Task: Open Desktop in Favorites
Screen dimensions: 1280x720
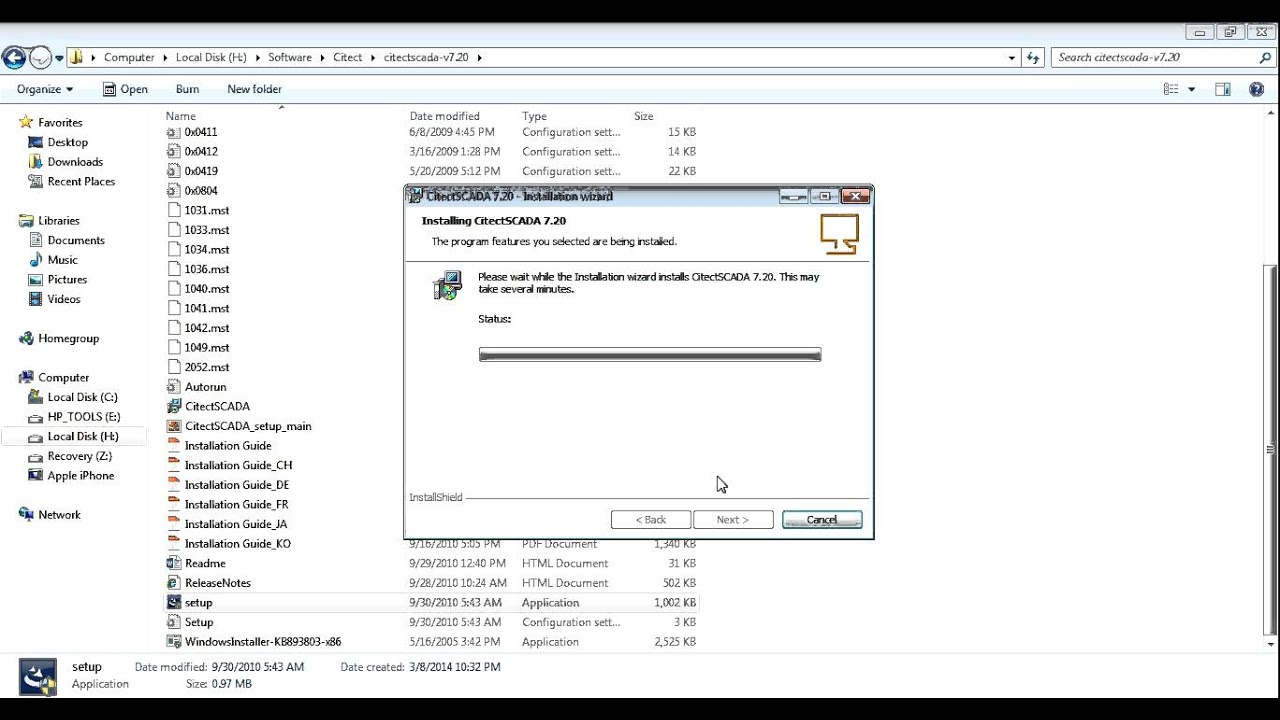Action: (67, 142)
